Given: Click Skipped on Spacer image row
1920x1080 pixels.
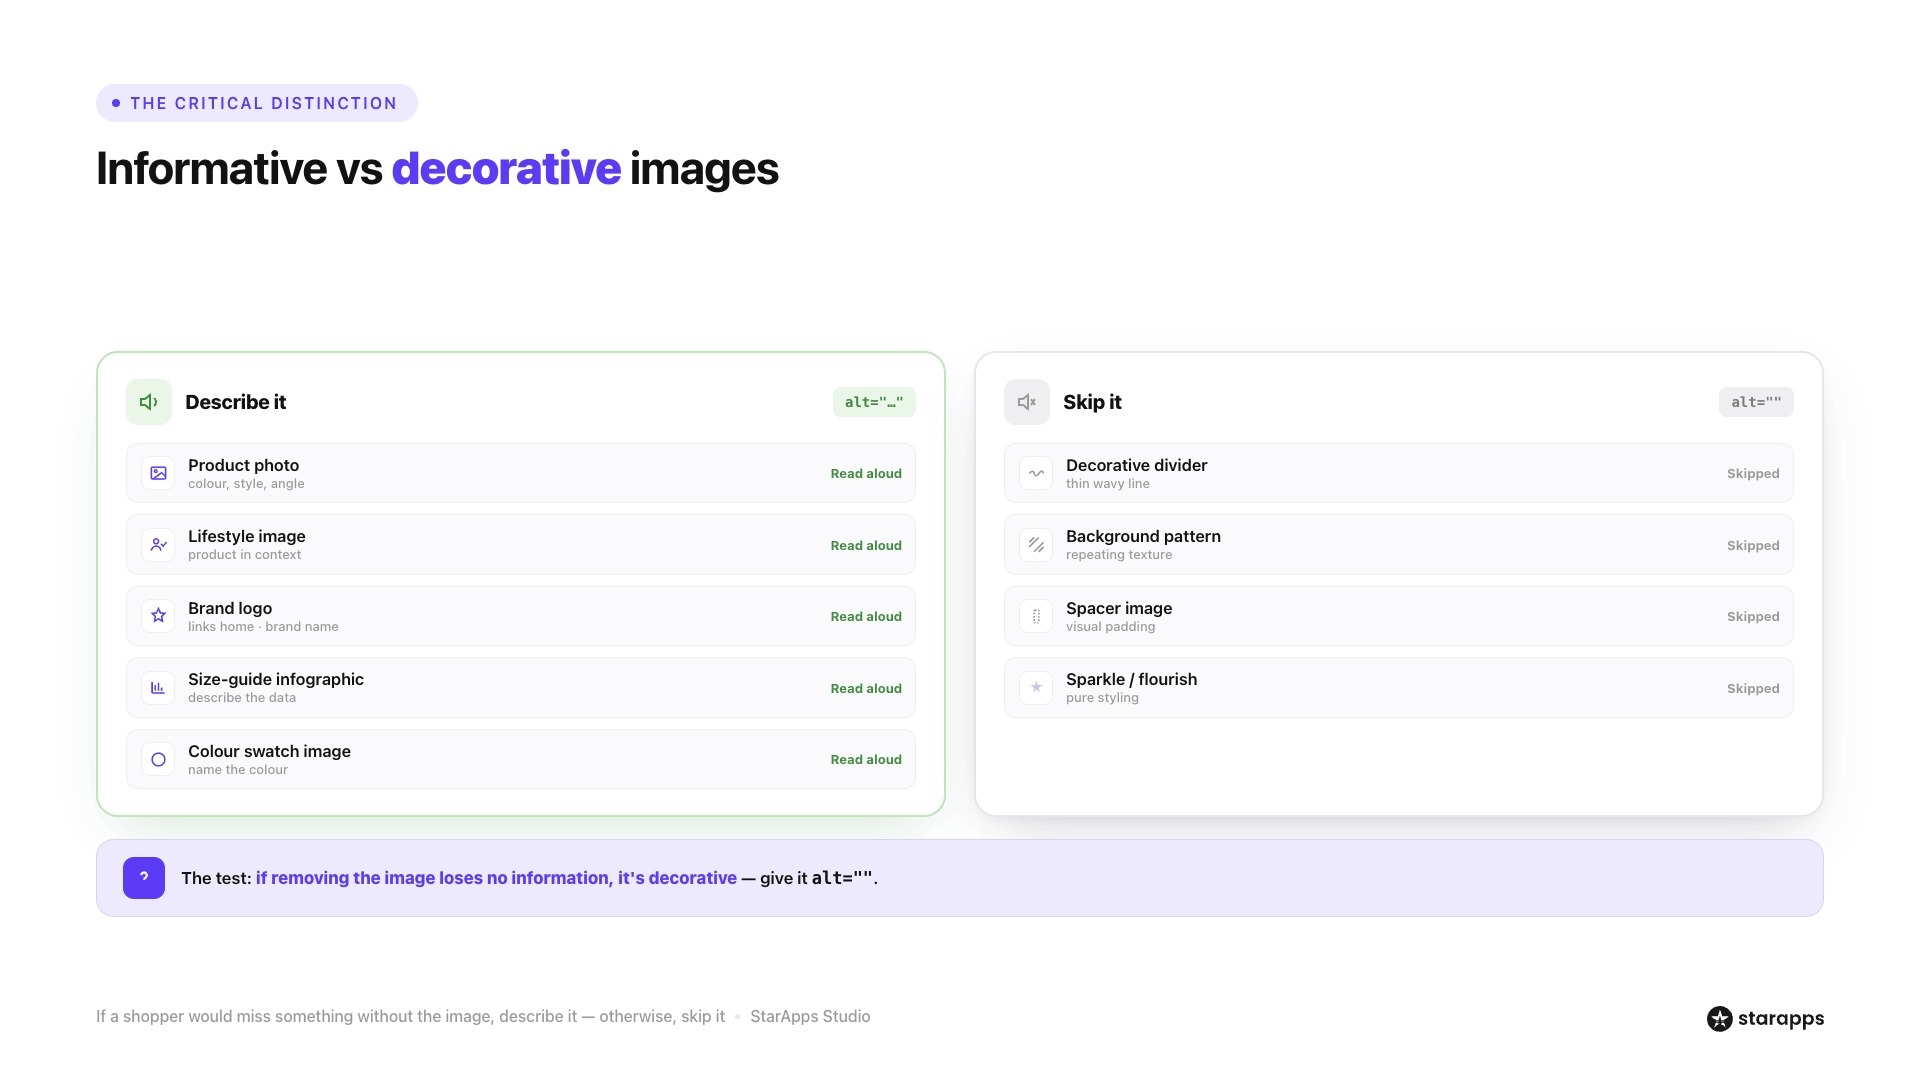Looking at the screenshot, I should coord(1753,617).
